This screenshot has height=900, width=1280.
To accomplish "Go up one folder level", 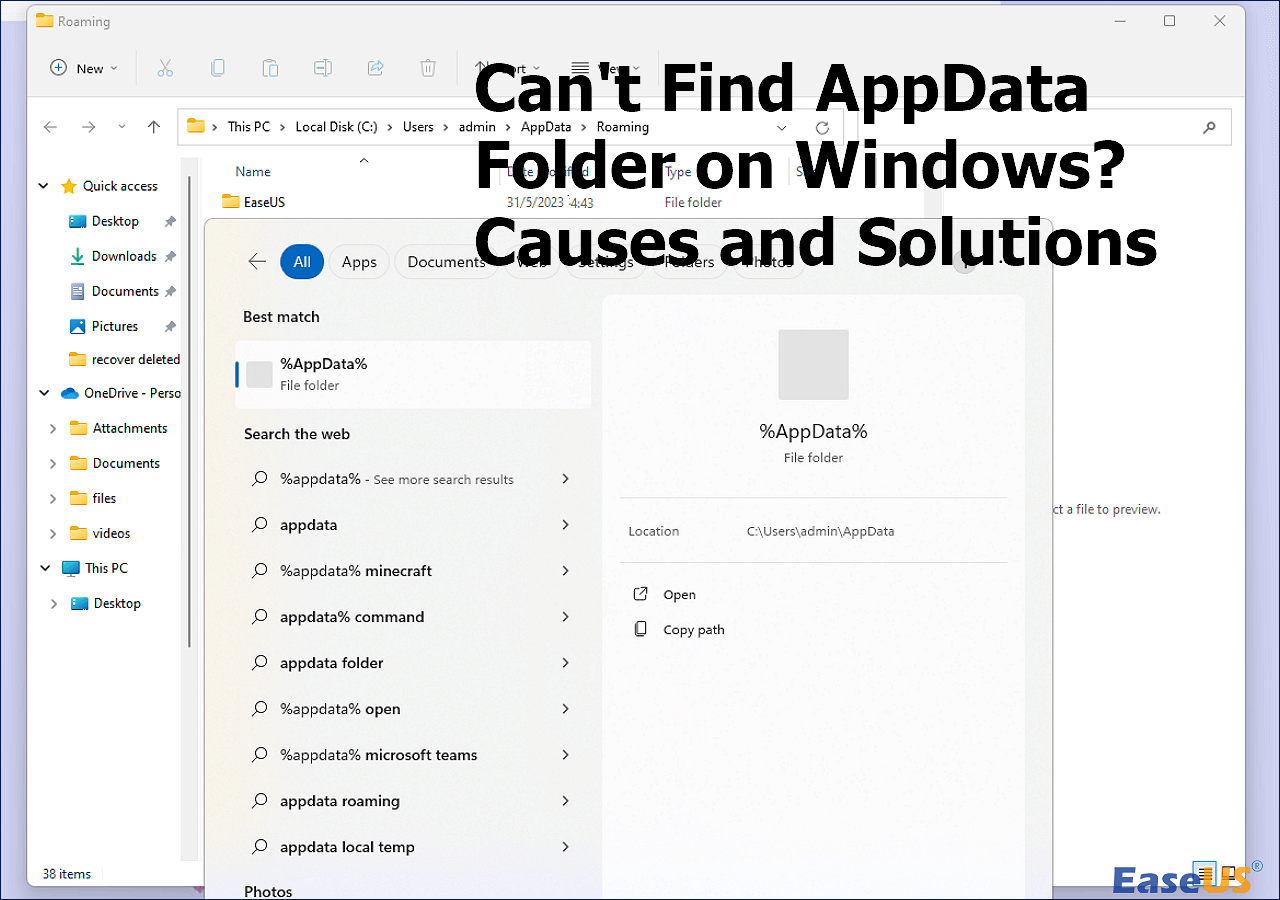I will (x=153, y=127).
